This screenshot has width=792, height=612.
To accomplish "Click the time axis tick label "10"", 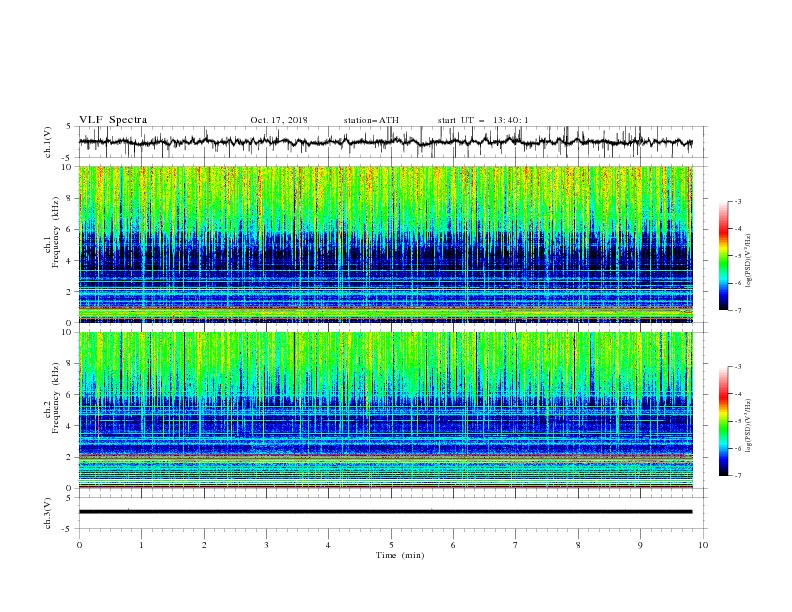I will pos(703,545).
